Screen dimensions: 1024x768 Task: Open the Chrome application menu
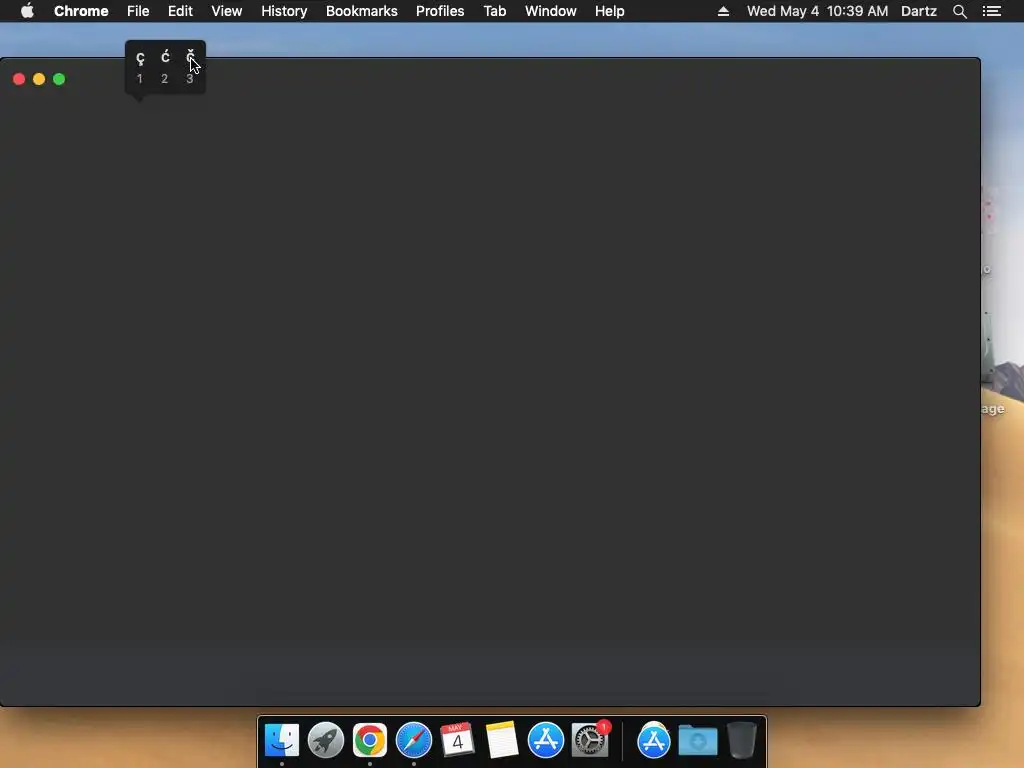81,11
